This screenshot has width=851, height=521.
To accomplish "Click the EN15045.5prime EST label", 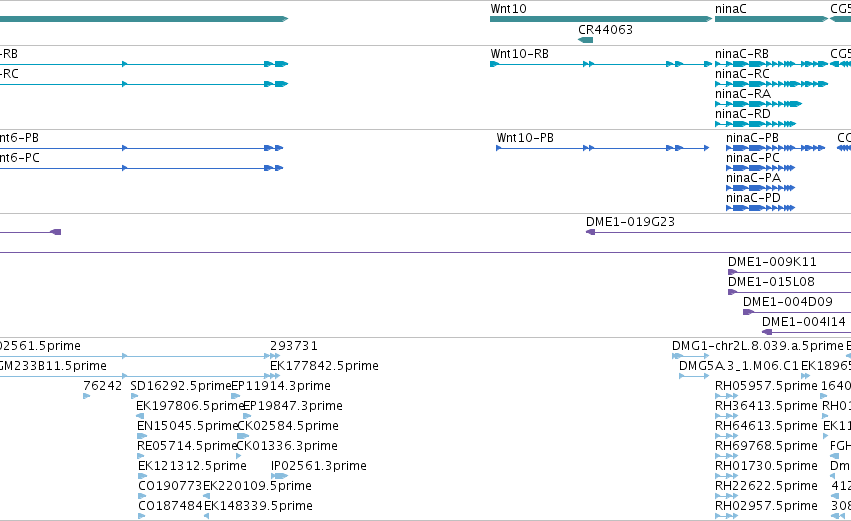I will (188, 427).
